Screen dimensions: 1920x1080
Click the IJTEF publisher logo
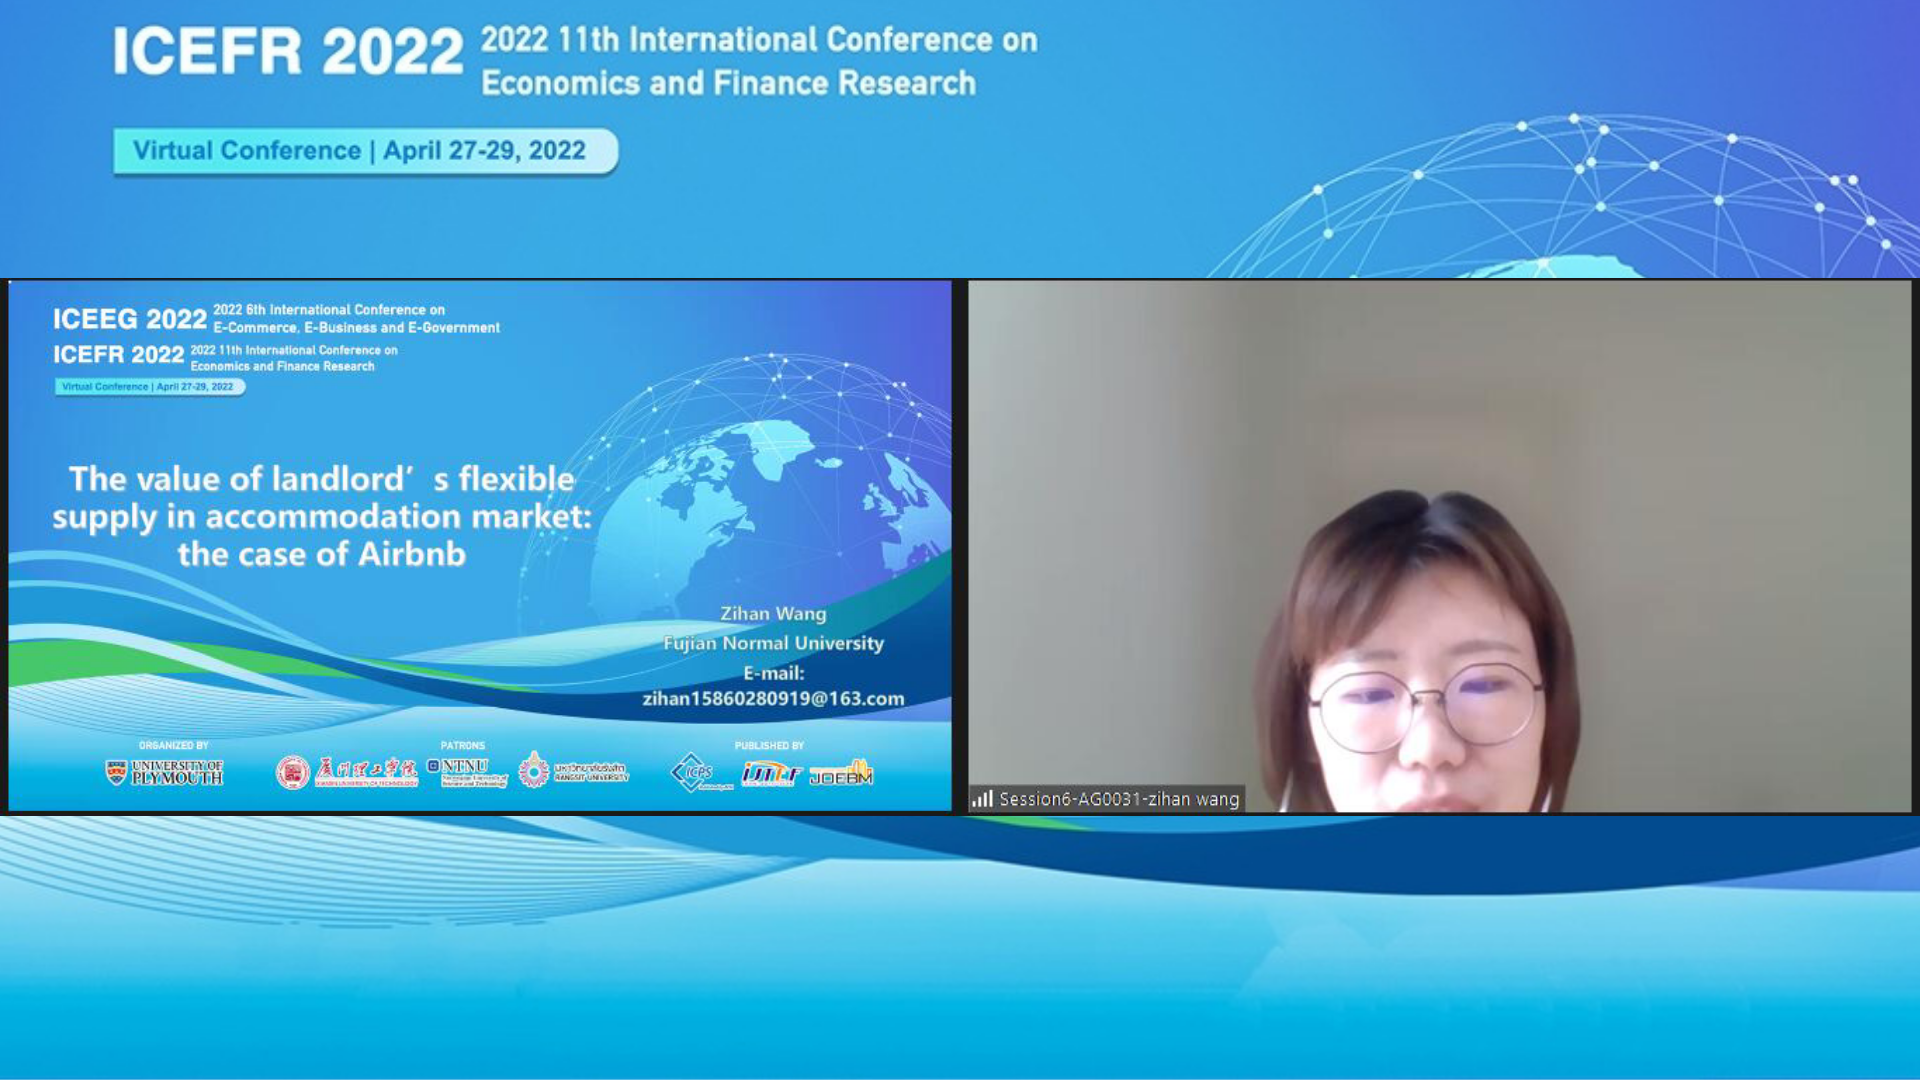pos(771,772)
